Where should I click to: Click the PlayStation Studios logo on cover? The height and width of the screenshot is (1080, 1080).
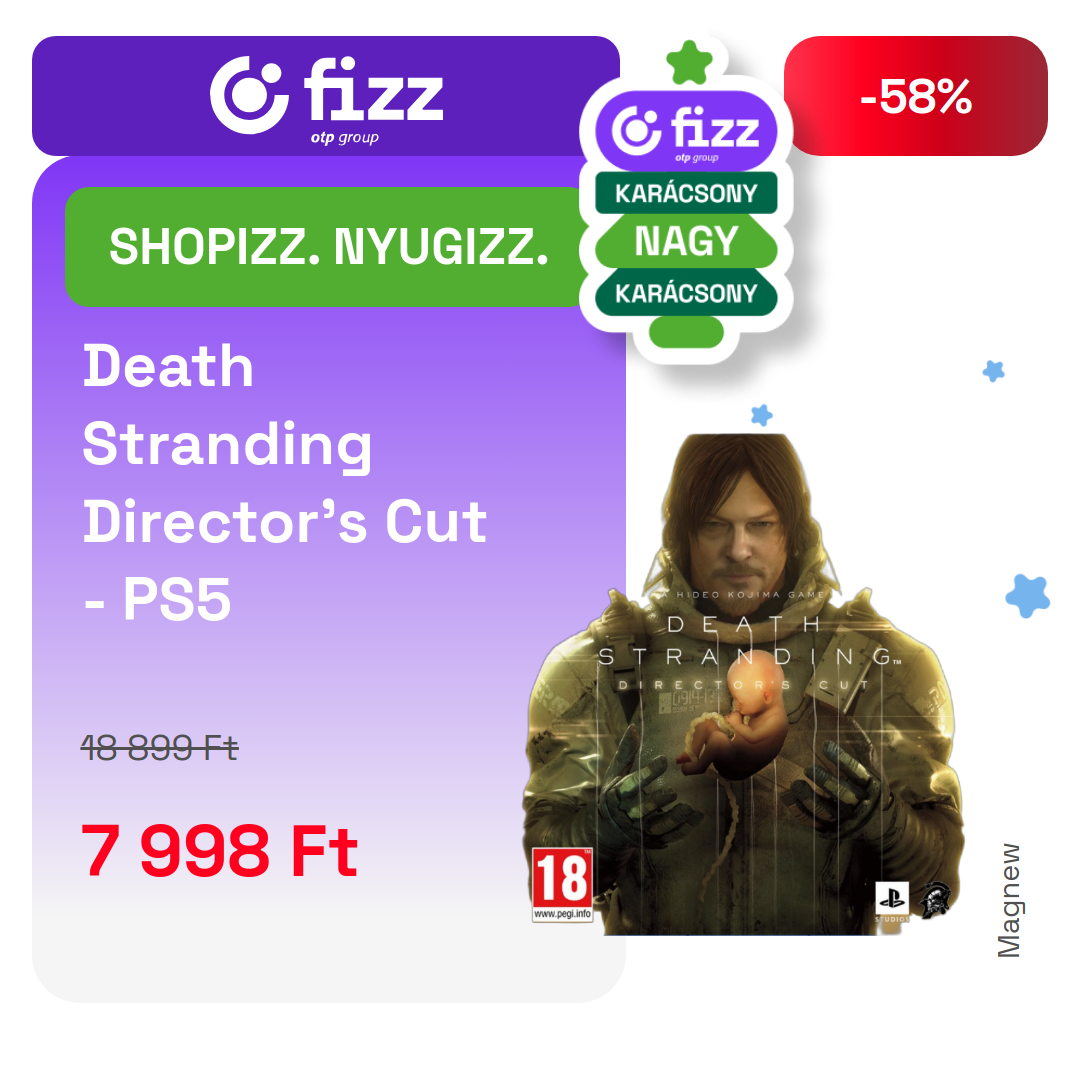coord(892,902)
